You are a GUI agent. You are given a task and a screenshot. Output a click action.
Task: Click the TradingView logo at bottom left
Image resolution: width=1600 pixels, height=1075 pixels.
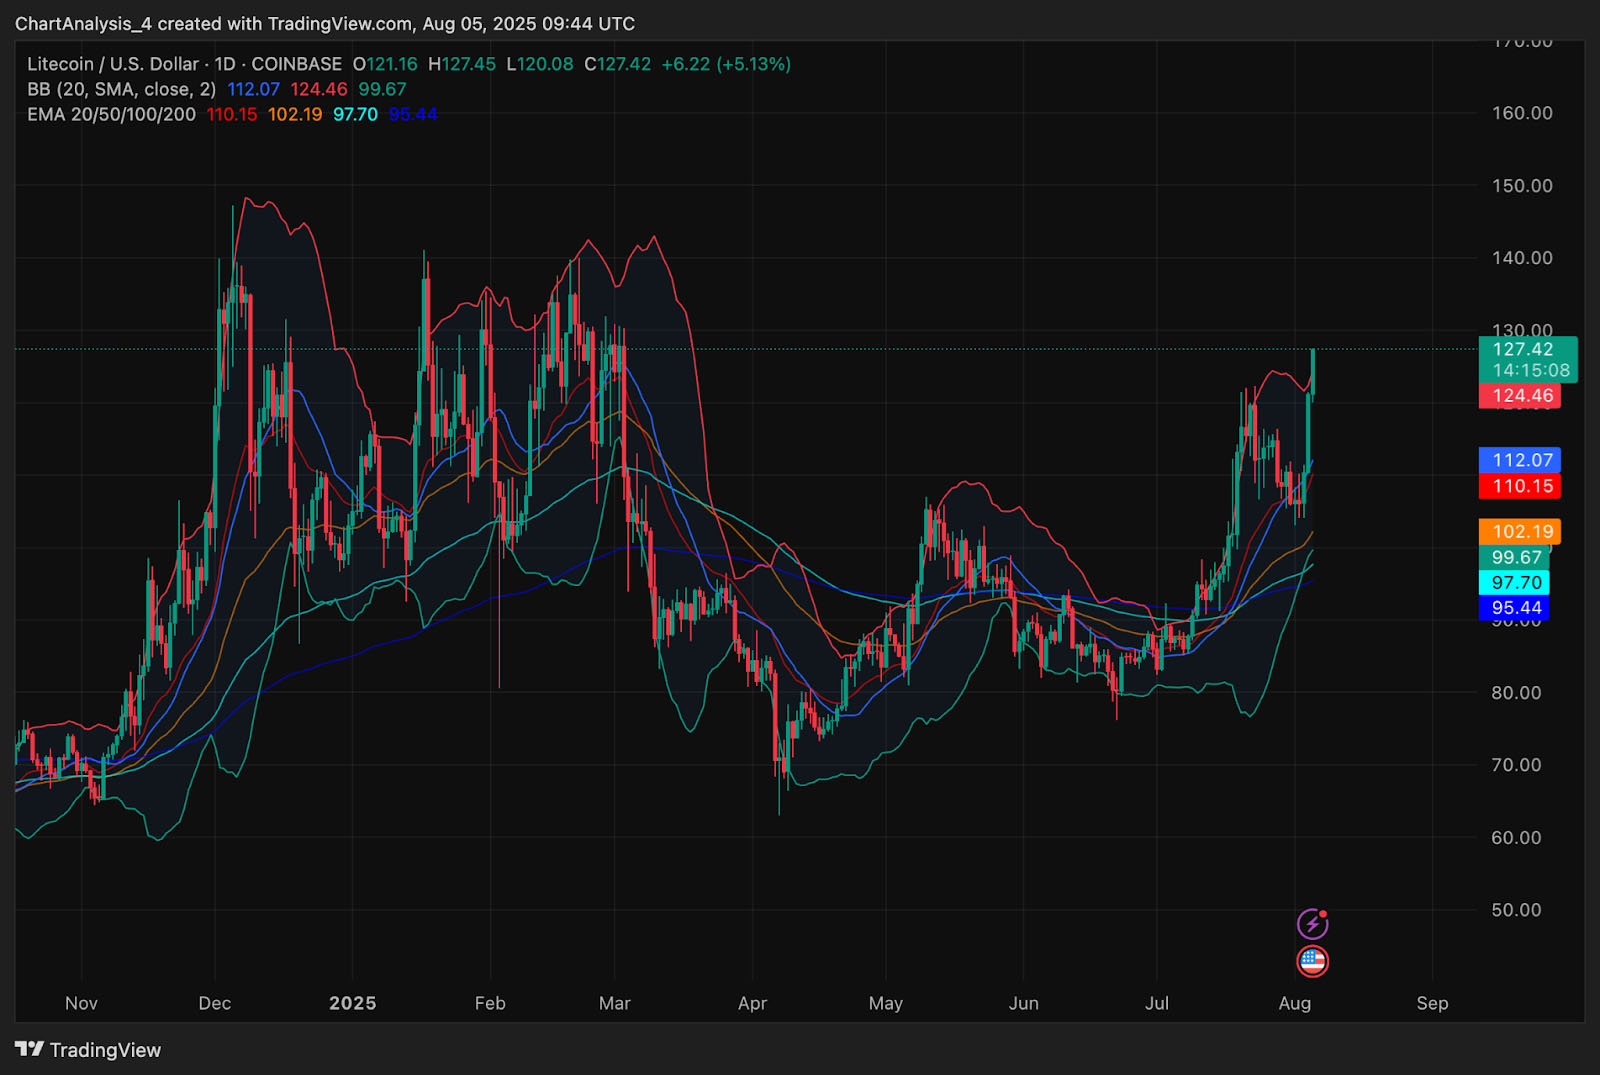click(x=88, y=1050)
